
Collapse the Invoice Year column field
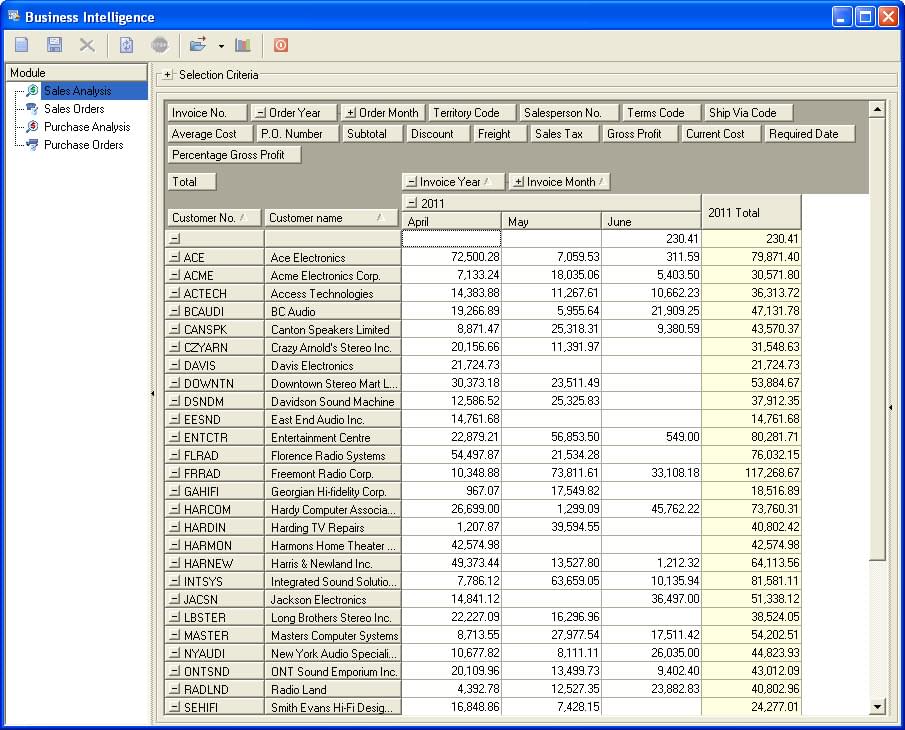pyautogui.click(x=412, y=182)
